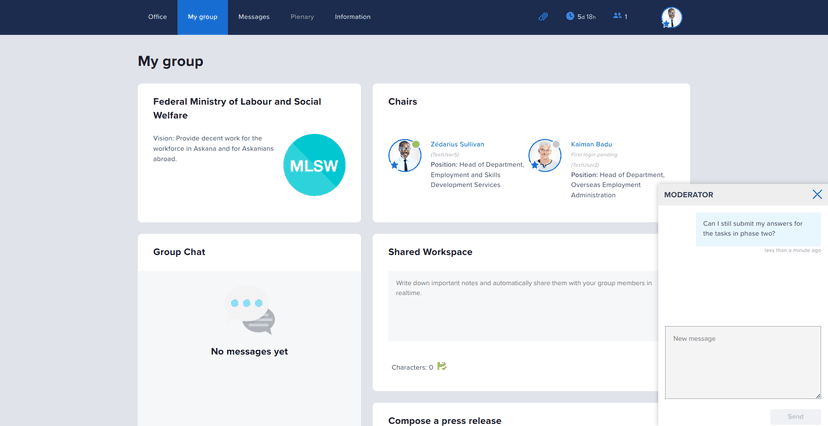Click Kaiman Badu's avatar photo
The height and width of the screenshot is (426, 828).
(x=545, y=156)
